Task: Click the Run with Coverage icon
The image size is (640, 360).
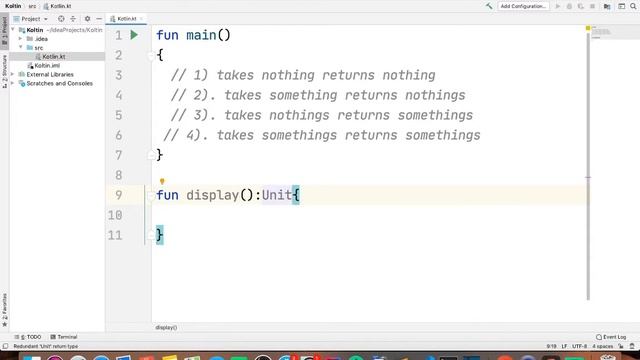Action: point(580,6)
